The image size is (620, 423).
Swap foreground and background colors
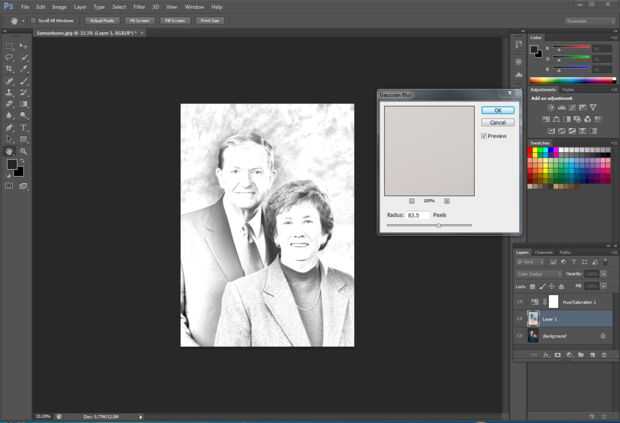click(22, 161)
